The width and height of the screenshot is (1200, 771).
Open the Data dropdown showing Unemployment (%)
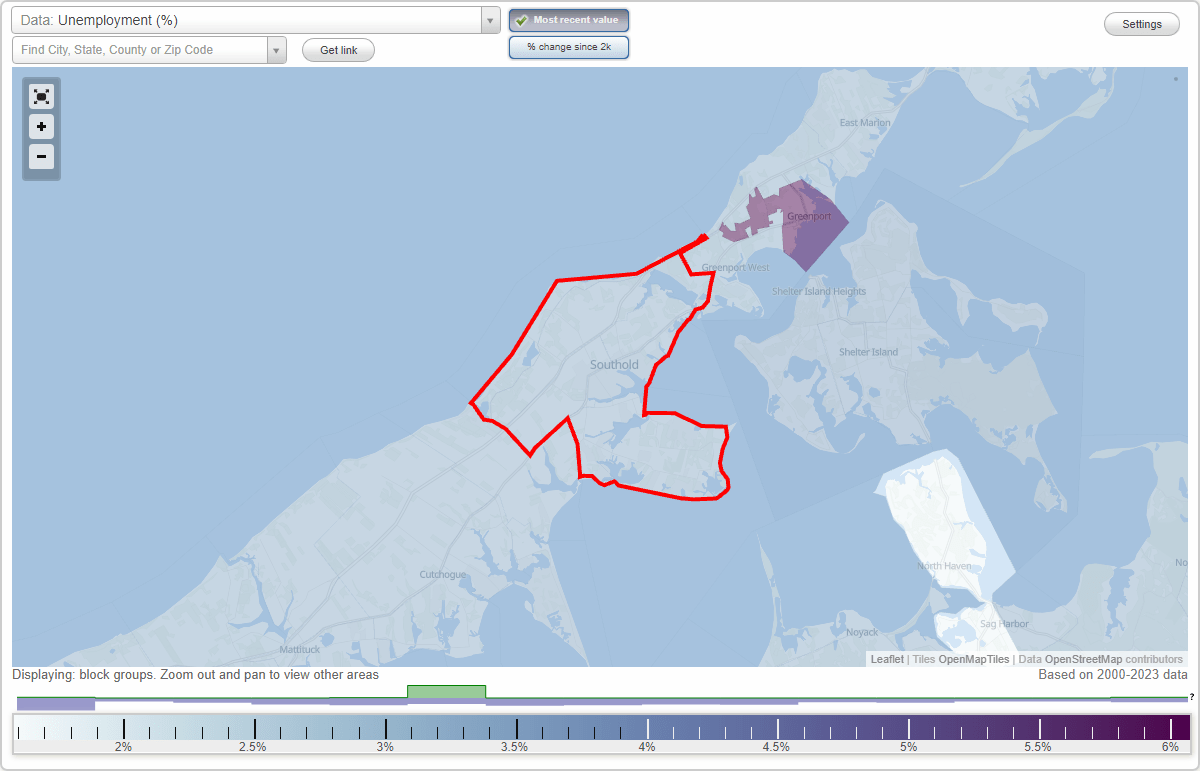pos(250,19)
